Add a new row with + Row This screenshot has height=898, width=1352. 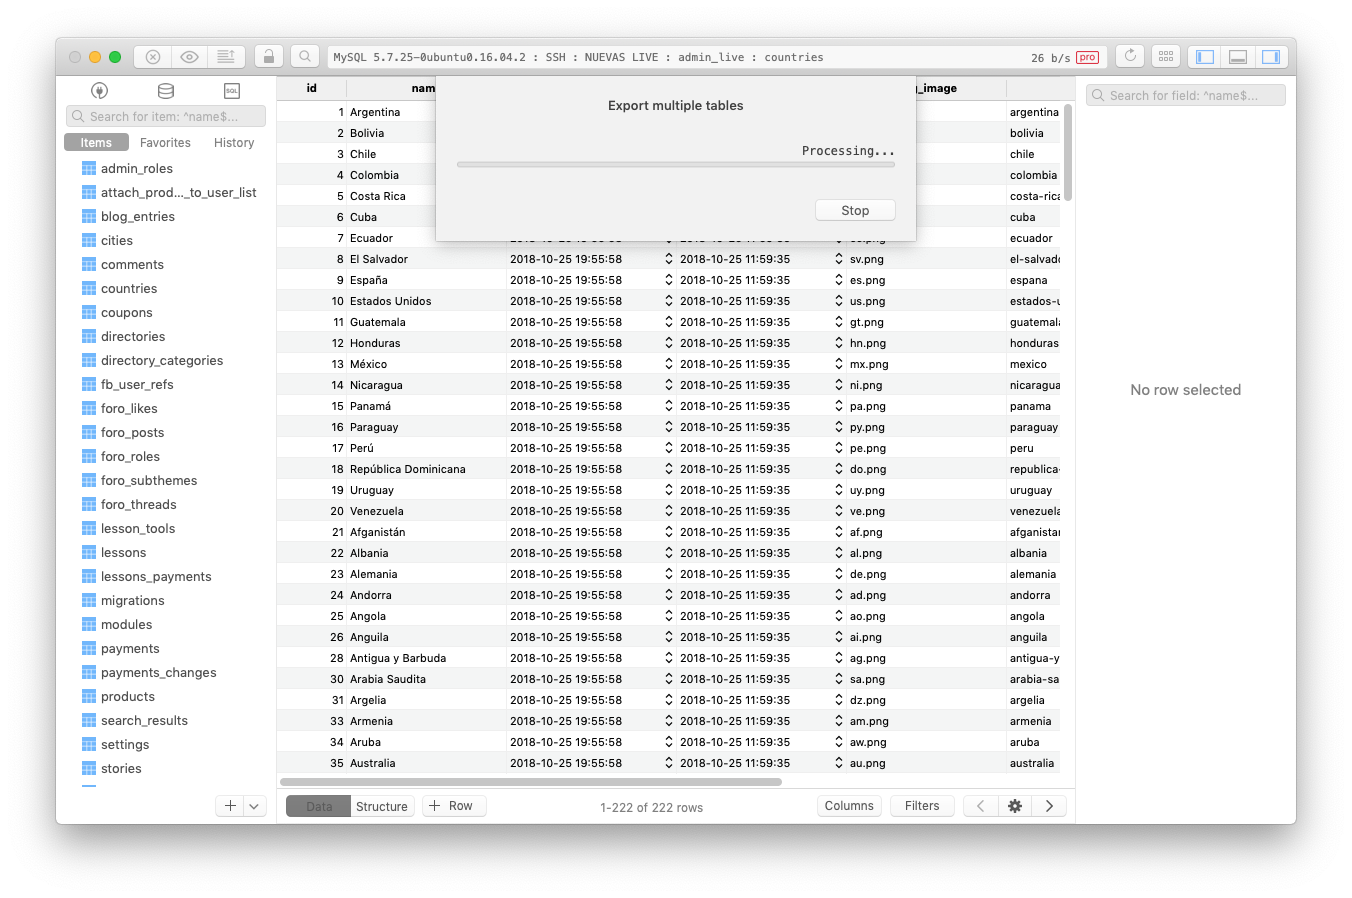click(454, 805)
